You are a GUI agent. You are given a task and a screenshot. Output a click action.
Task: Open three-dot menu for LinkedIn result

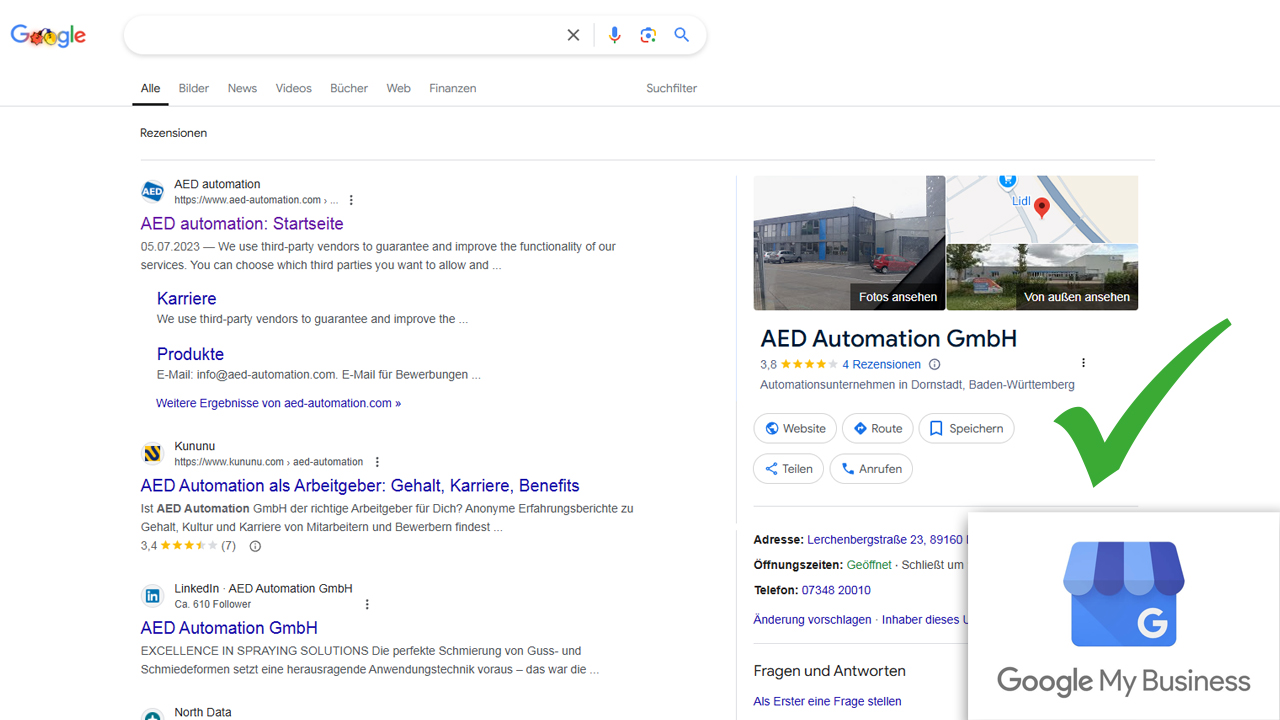[x=367, y=604]
